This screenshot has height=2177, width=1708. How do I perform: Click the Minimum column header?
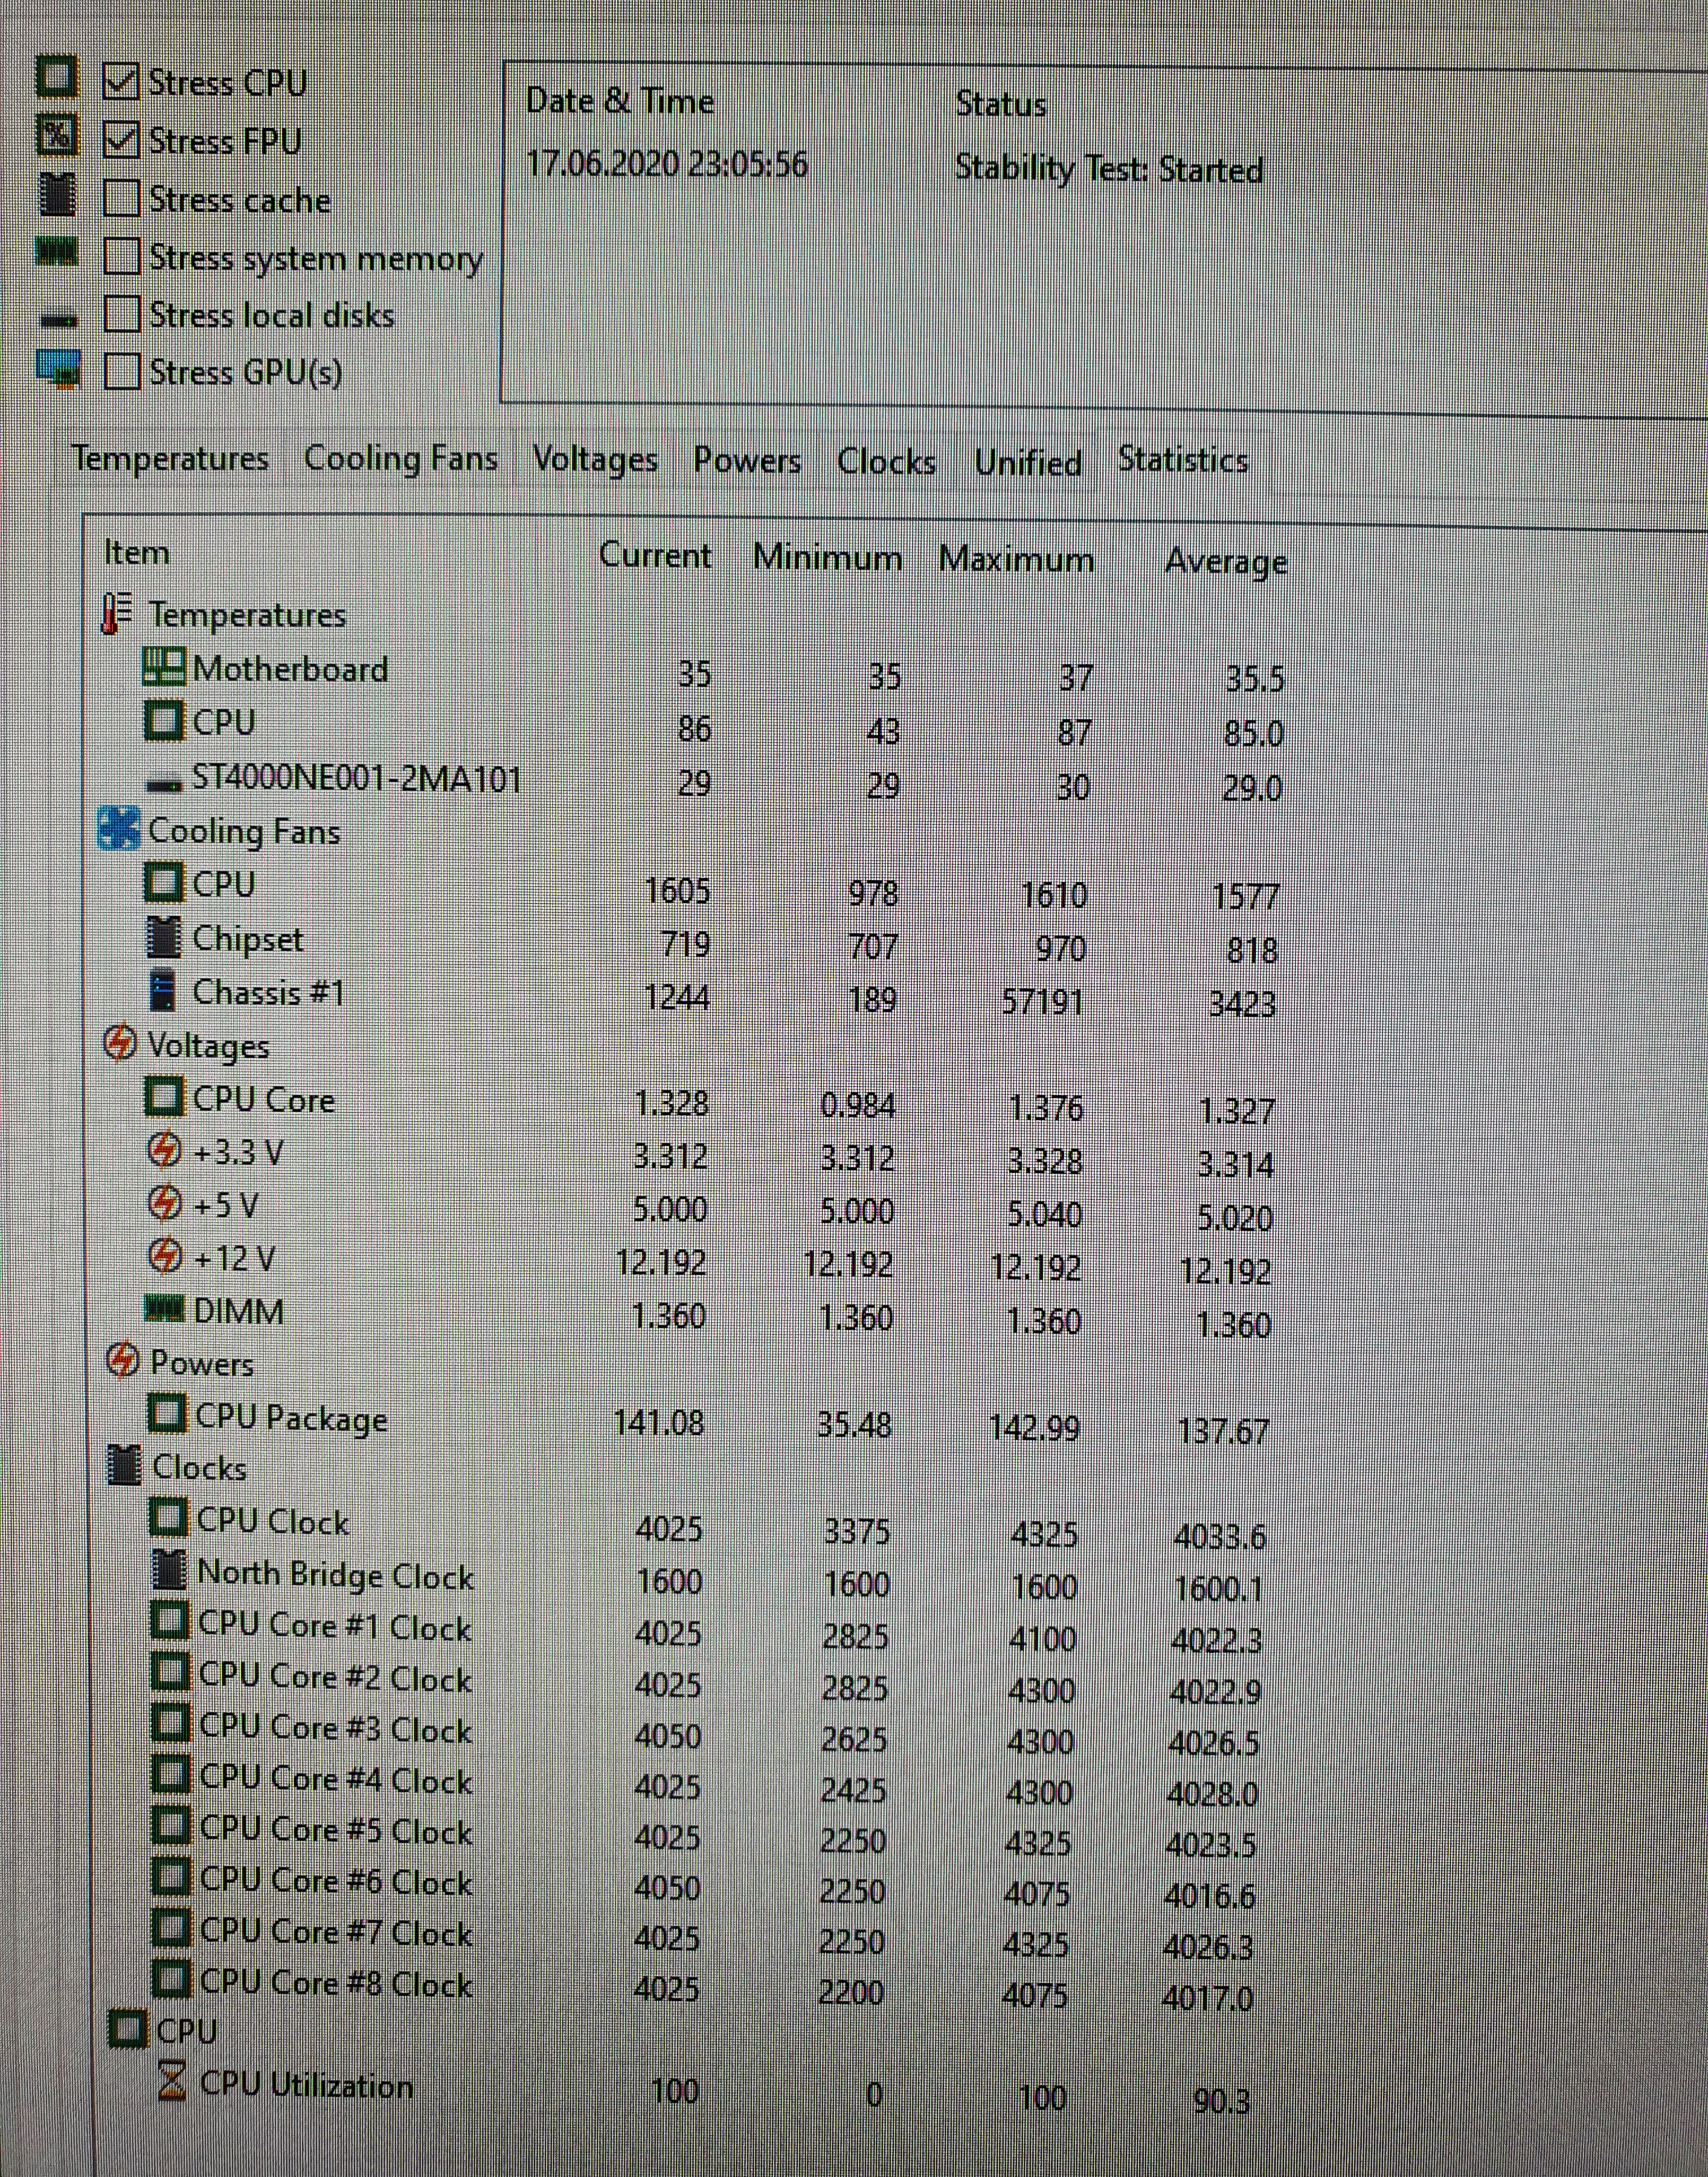click(827, 557)
